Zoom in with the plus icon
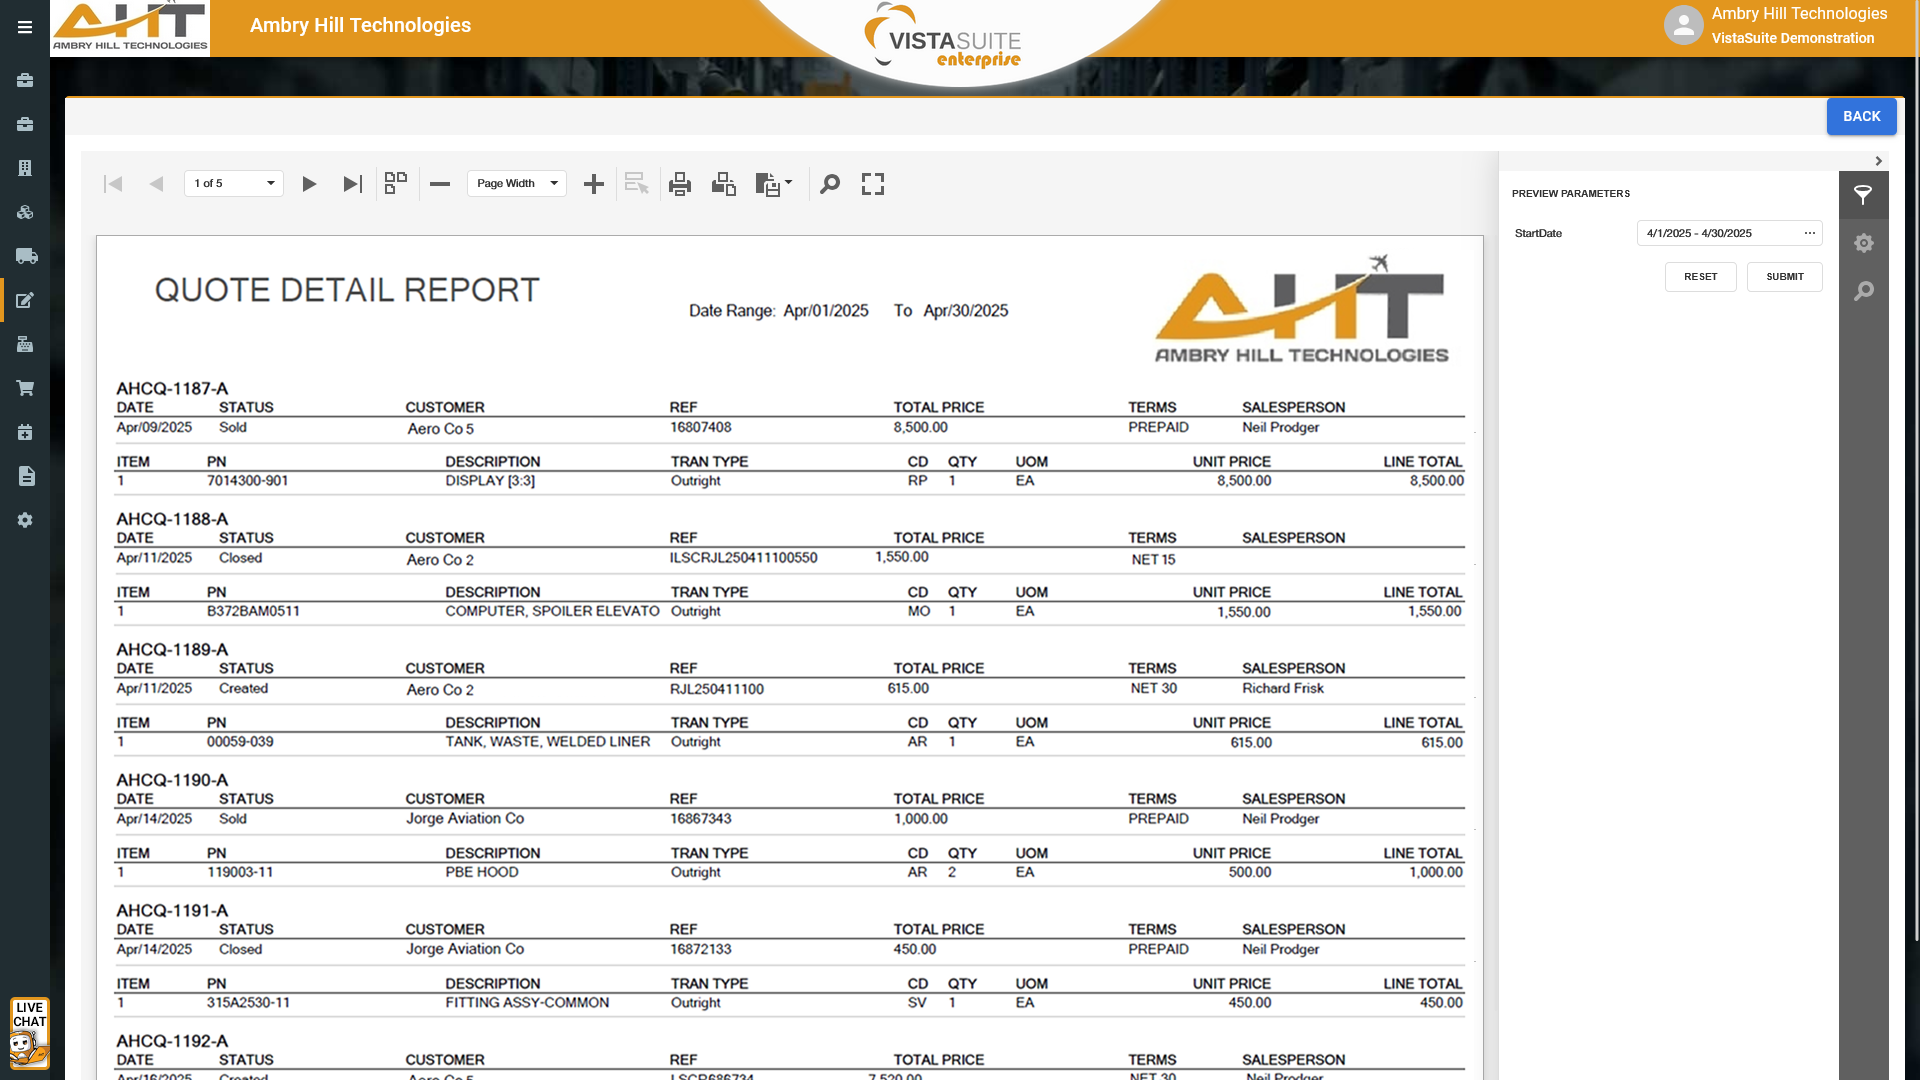The height and width of the screenshot is (1080, 1920). coord(594,184)
